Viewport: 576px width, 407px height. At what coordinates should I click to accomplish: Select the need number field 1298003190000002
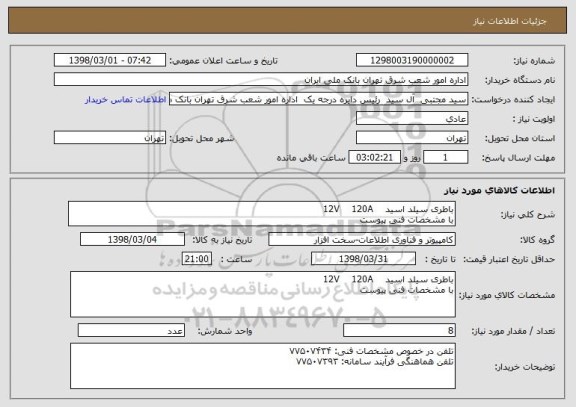click(x=412, y=60)
